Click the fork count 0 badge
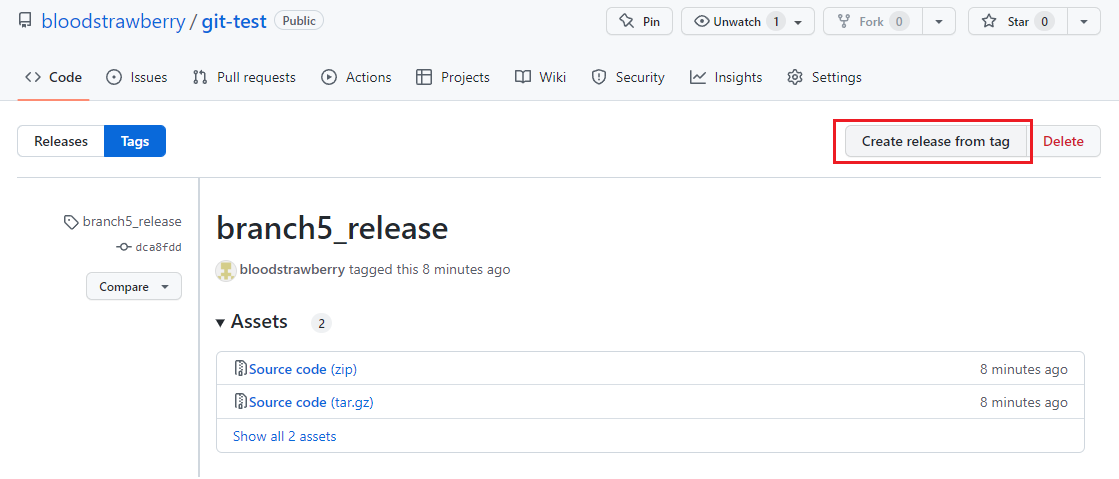This screenshot has height=479, width=1119. point(898,21)
